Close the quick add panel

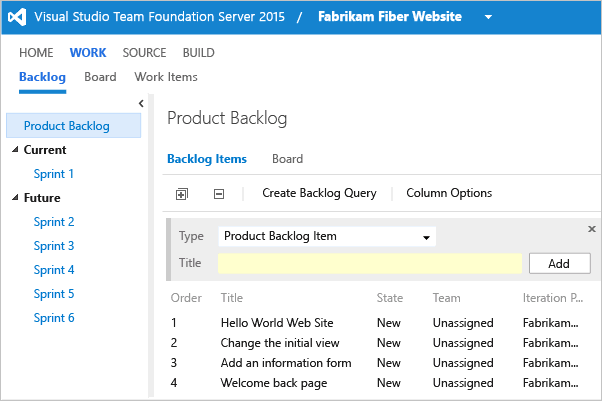(591, 229)
